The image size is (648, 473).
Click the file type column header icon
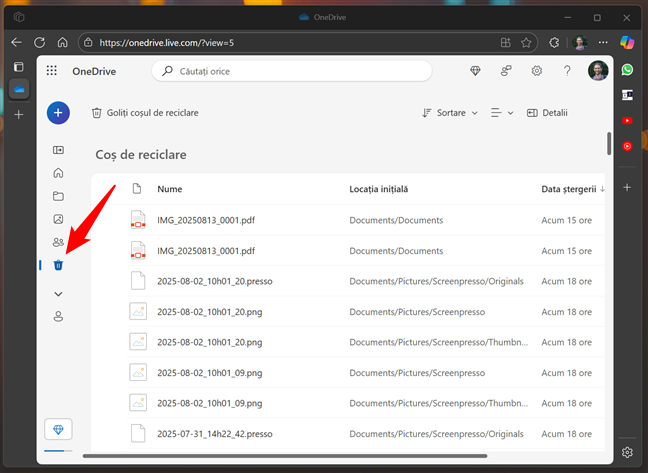pos(137,189)
